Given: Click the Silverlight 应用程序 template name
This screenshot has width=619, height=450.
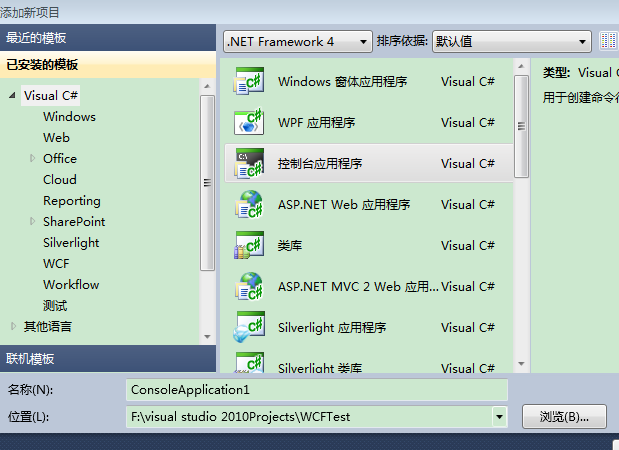Looking at the screenshot, I should click(x=332, y=328).
